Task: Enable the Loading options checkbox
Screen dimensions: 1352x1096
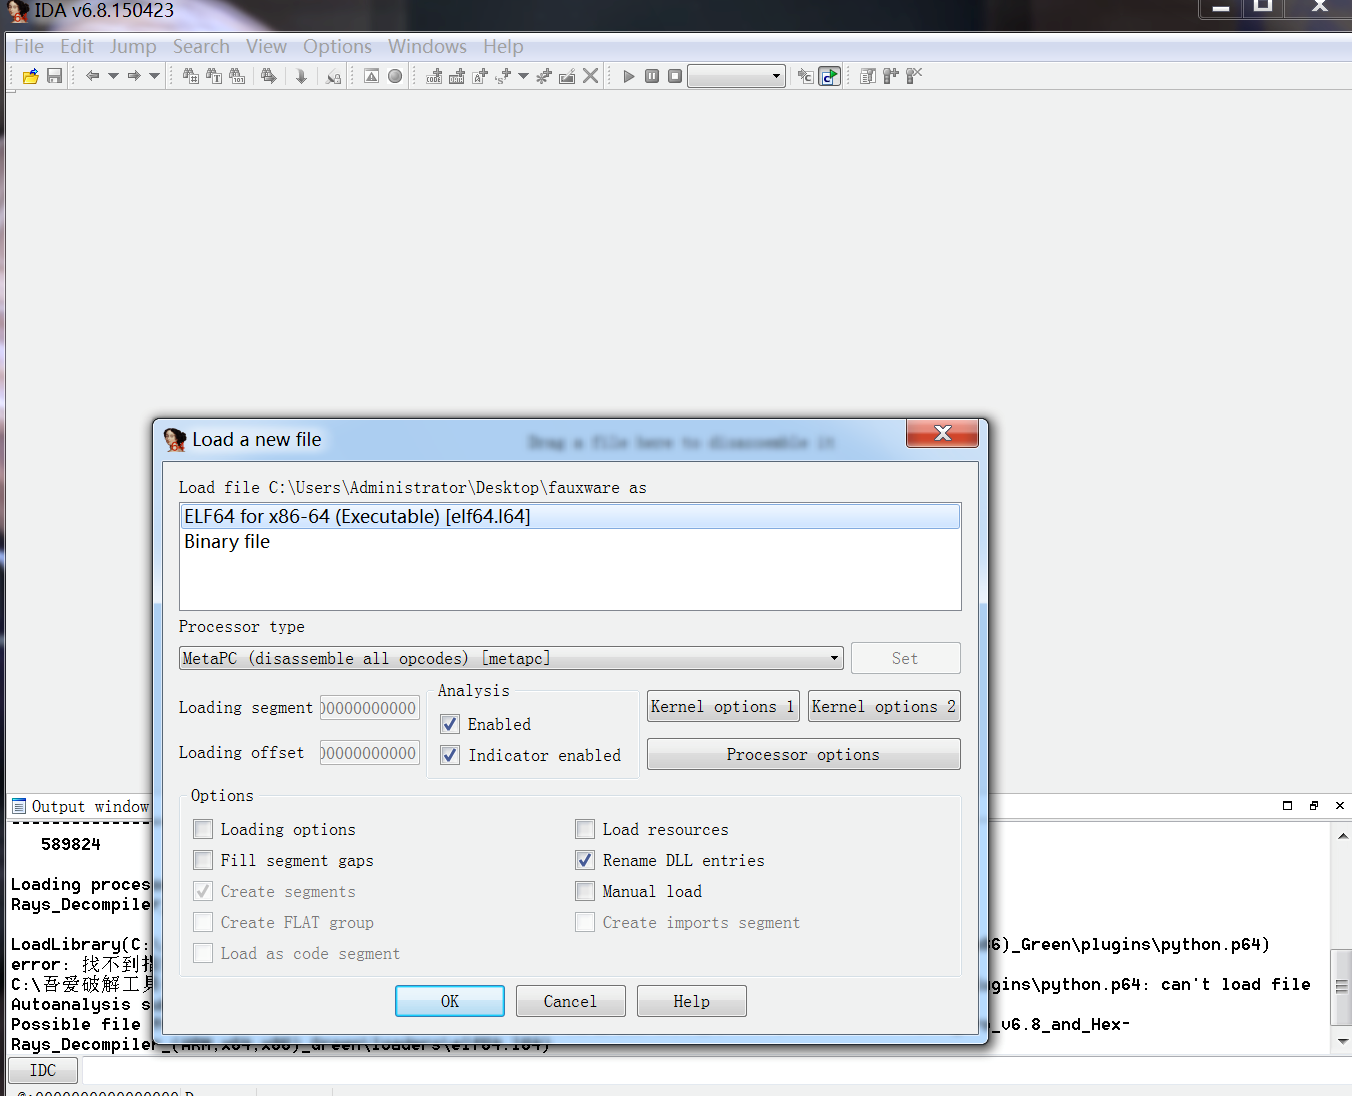Action: (x=203, y=829)
